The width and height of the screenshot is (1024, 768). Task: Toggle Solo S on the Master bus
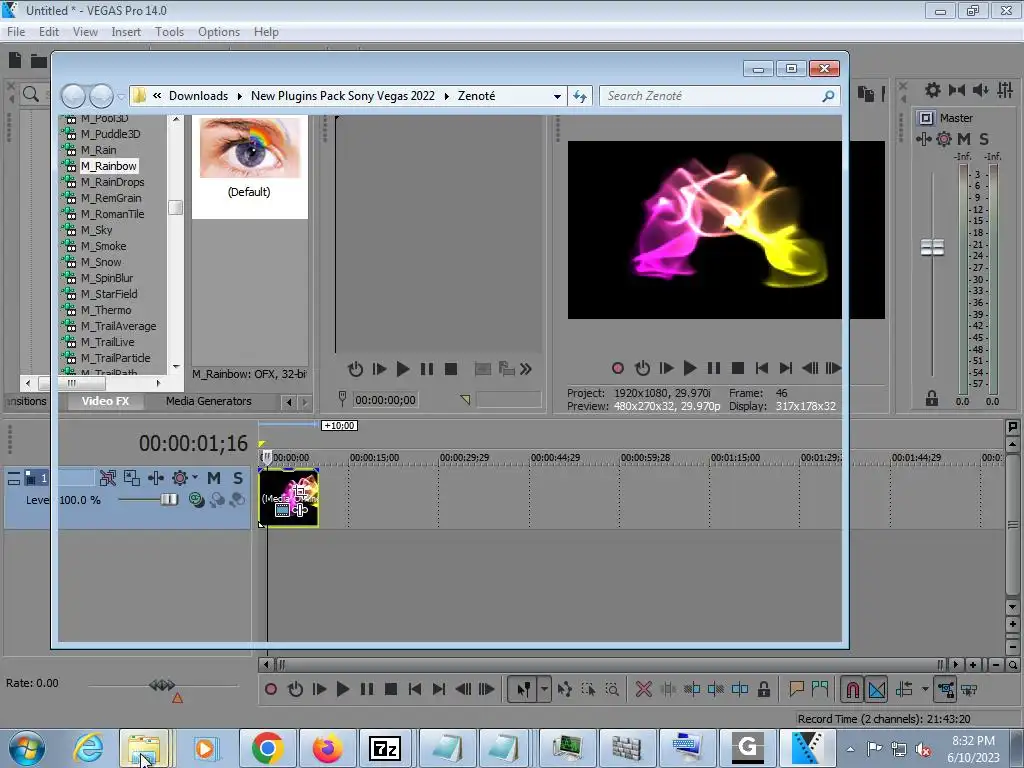(984, 138)
